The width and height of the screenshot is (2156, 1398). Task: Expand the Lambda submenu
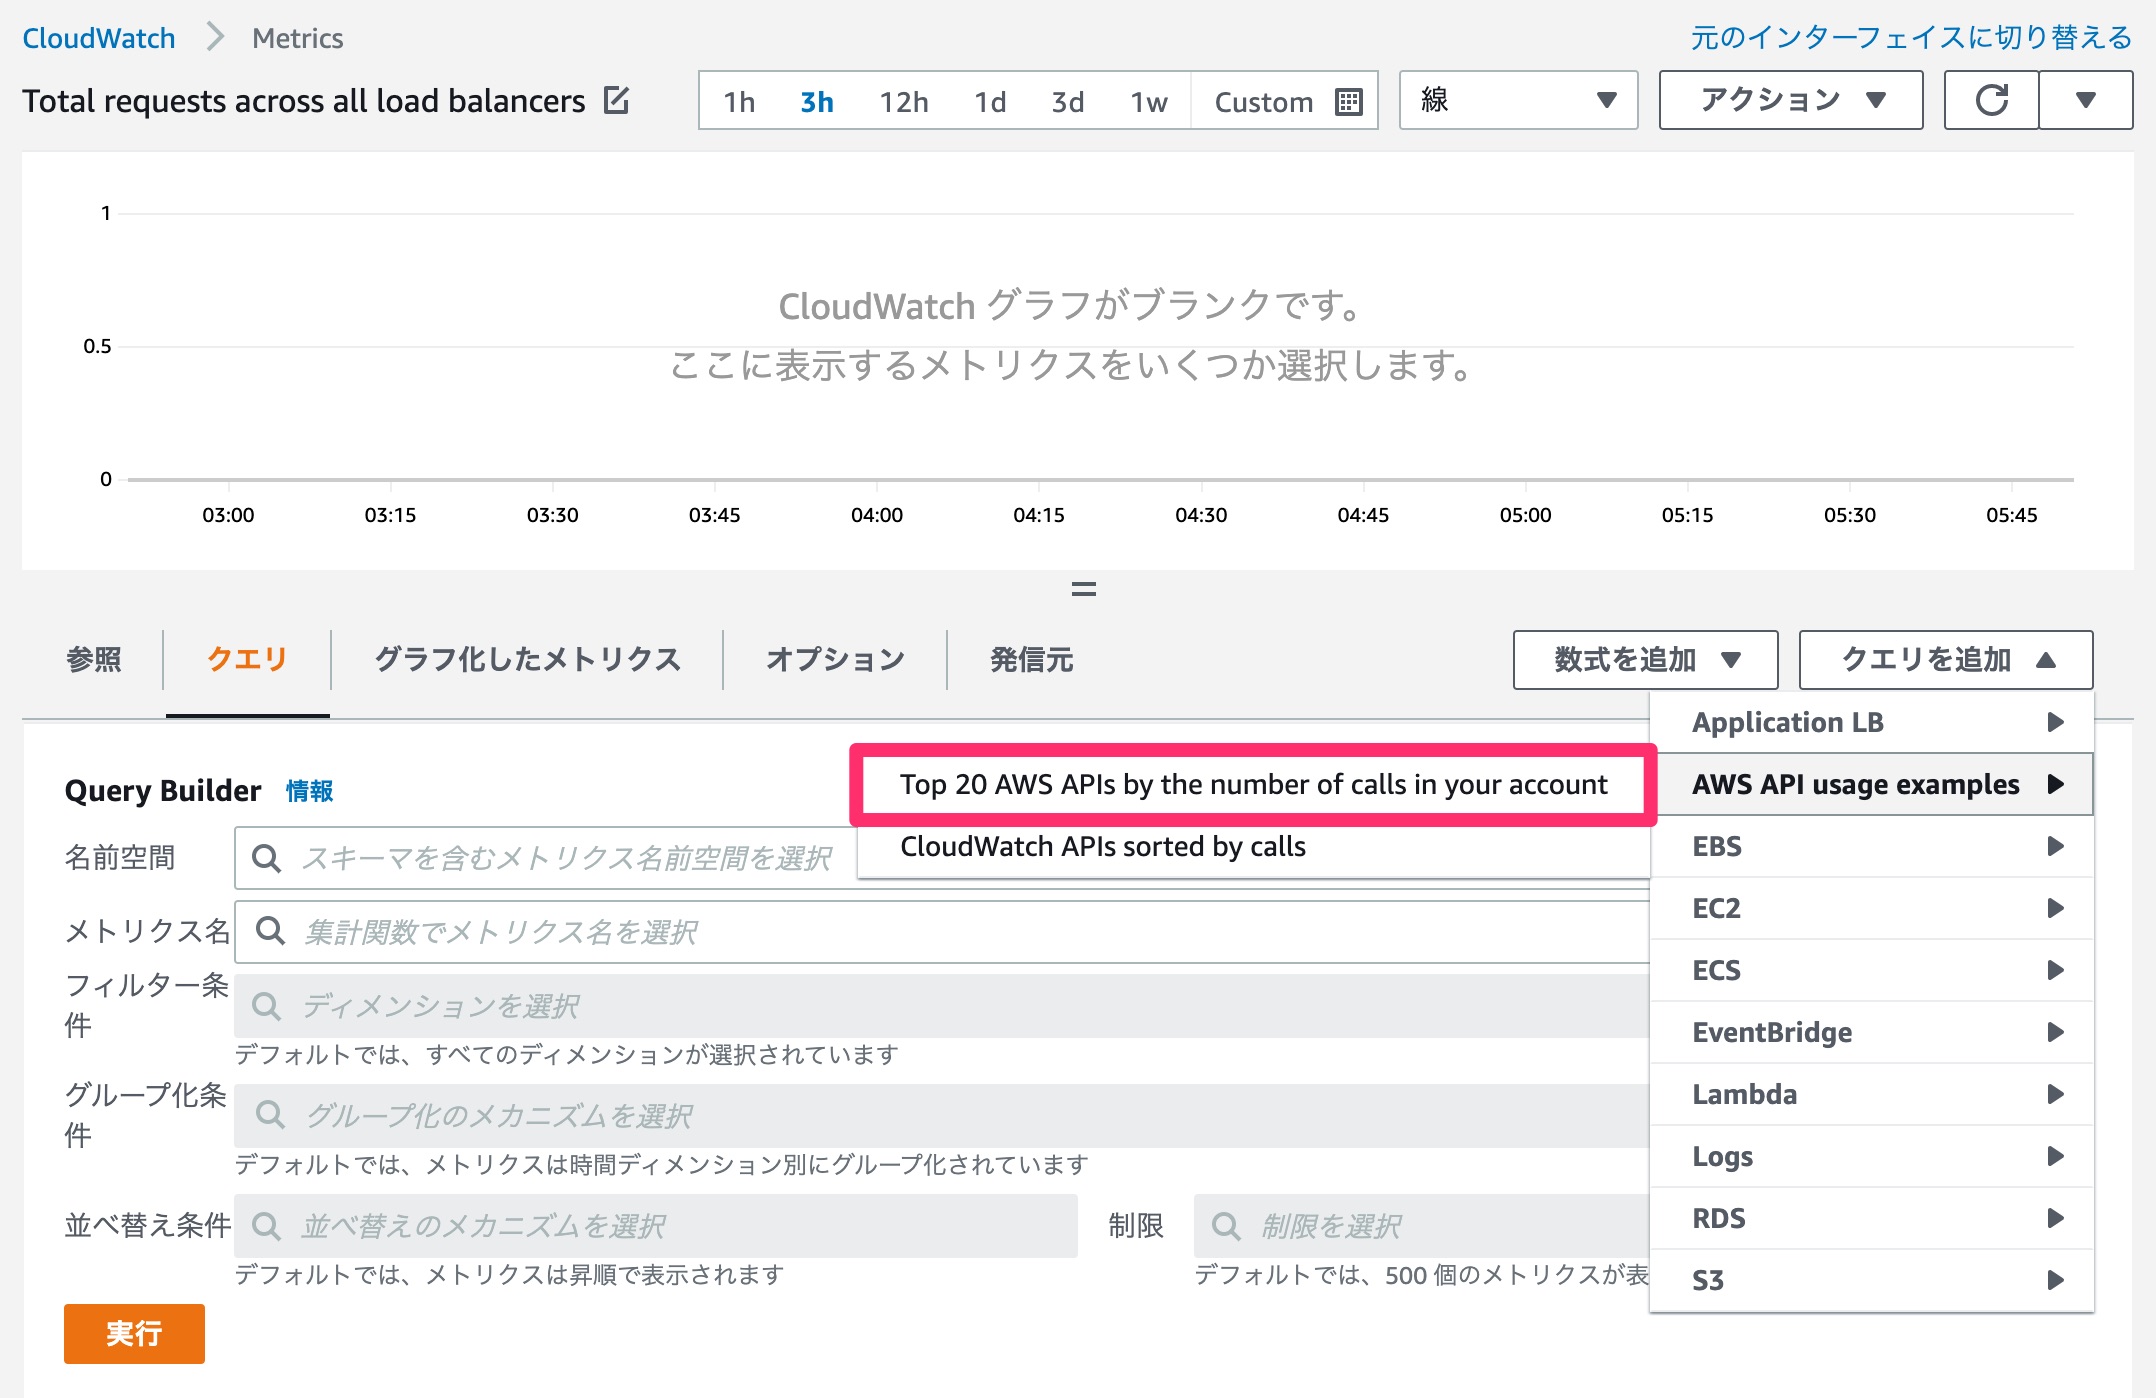pyautogui.click(x=1872, y=1094)
